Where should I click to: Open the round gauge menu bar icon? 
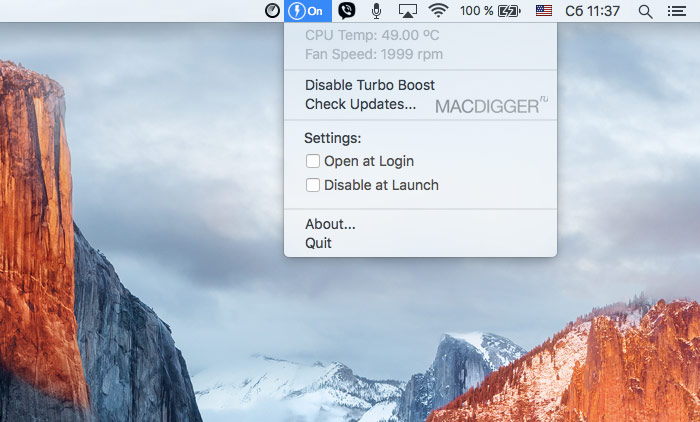pyautogui.click(x=272, y=11)
